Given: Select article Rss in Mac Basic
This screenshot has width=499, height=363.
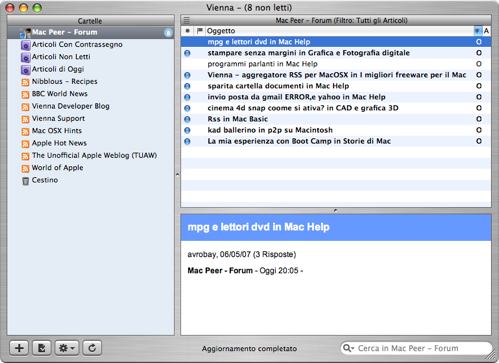Looking at the screenshot, I should click(x=336, y=119).
